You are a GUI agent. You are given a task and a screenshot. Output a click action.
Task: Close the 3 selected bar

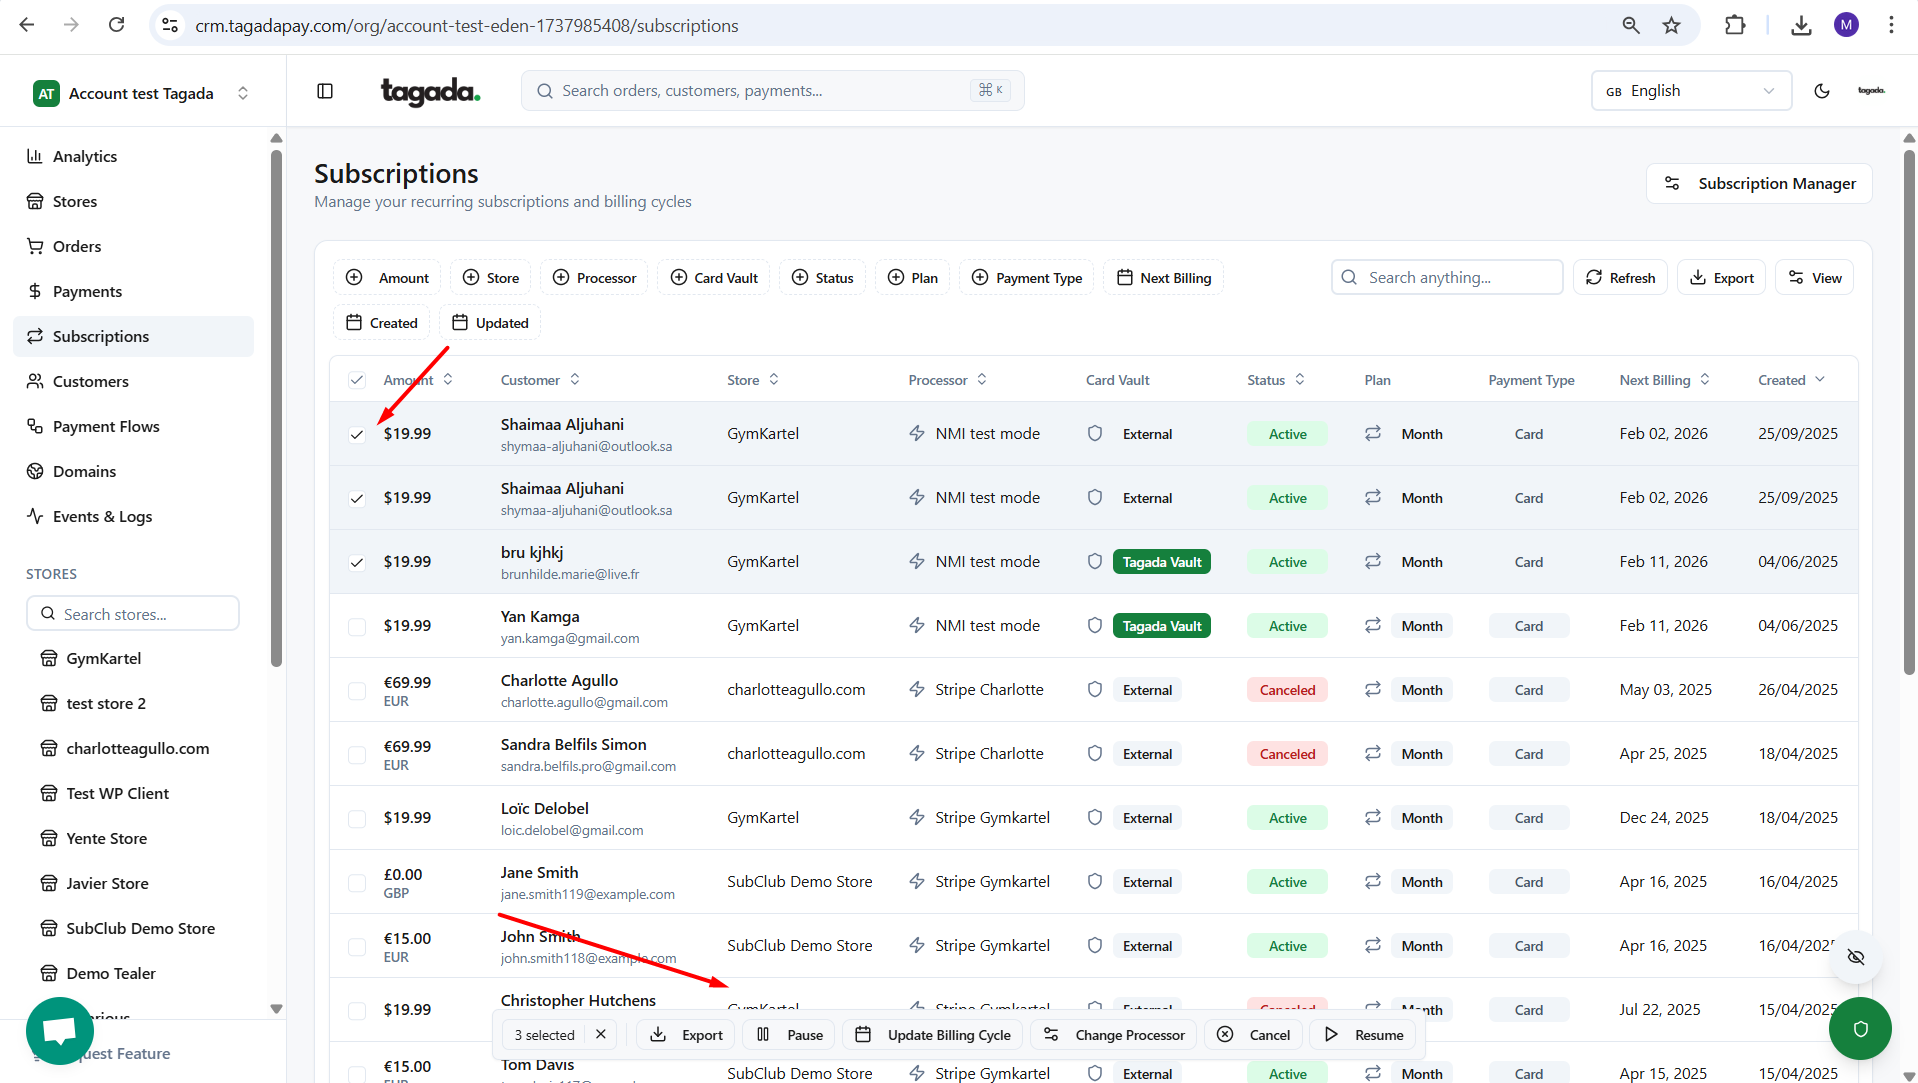[601, 1034]
